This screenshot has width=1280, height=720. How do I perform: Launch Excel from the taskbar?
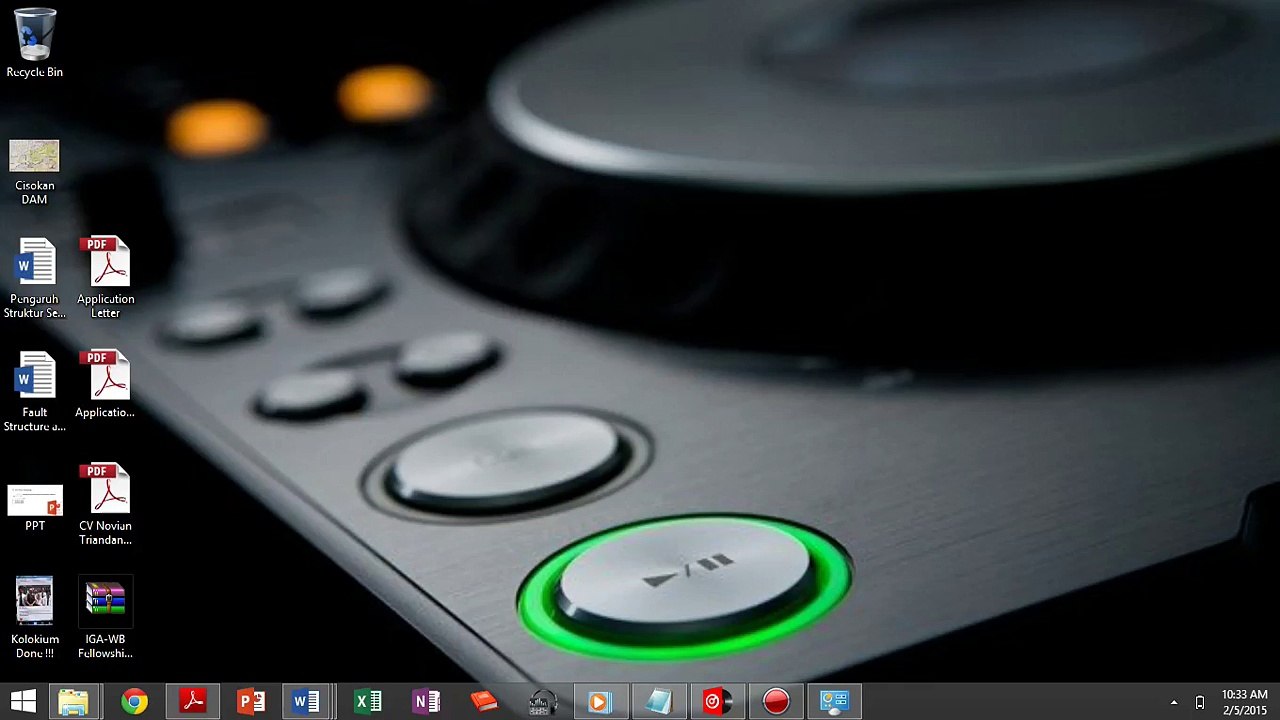pyautogui.click(x=368, y=701)
